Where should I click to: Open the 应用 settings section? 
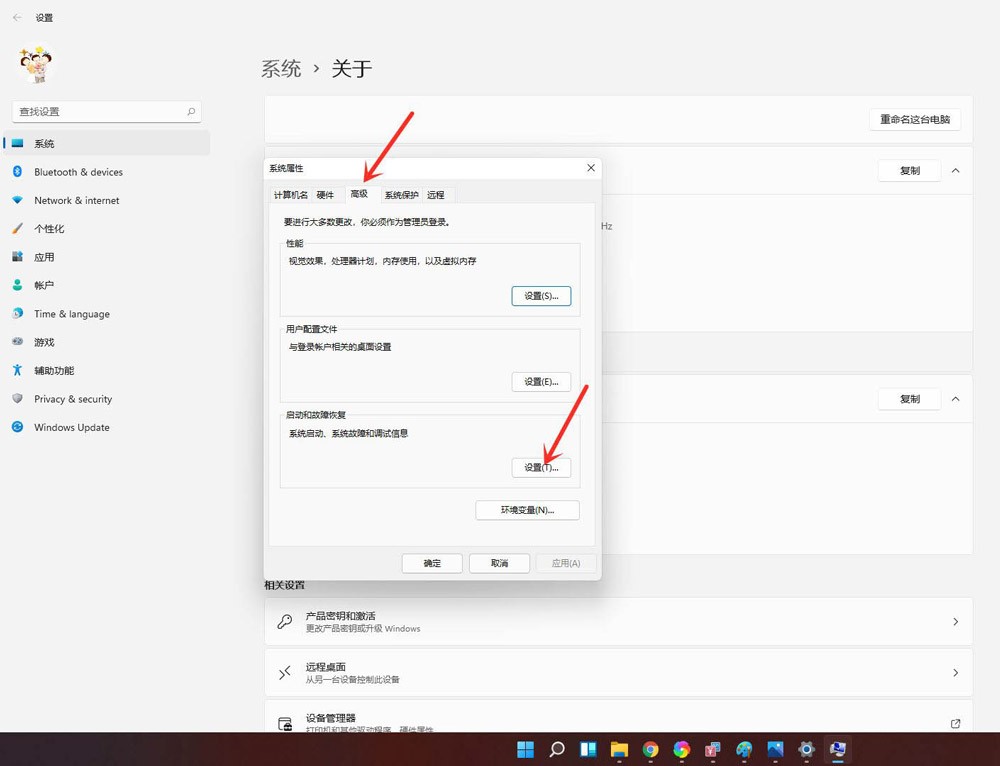pyautogui.click(x=44, y=256)
